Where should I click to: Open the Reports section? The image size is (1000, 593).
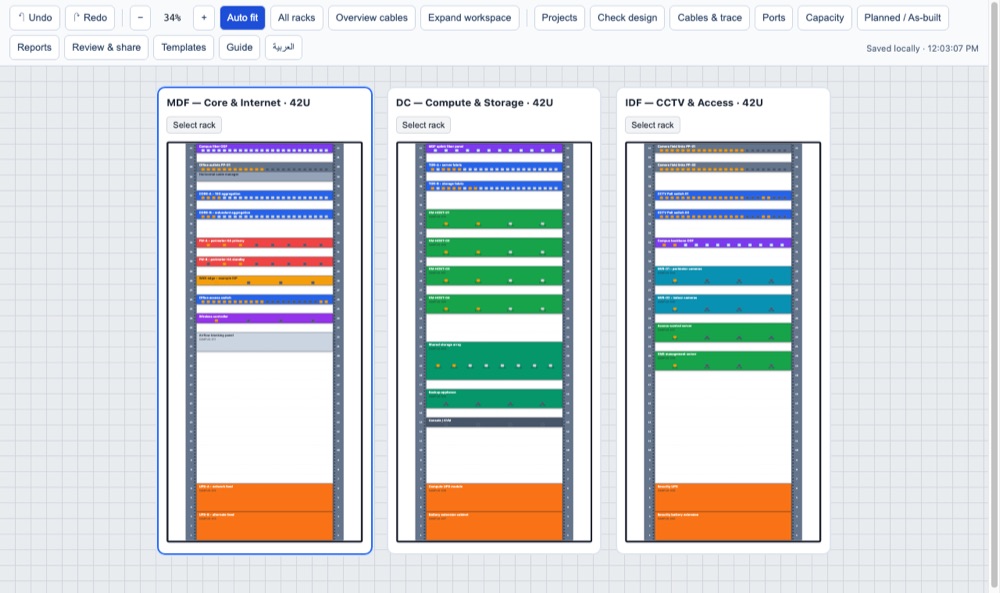(x=34, y=47)
